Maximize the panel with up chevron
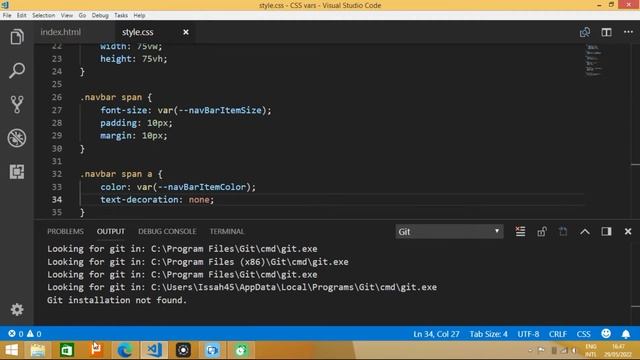This screenshot has width=640, height=360. [585, 231]
